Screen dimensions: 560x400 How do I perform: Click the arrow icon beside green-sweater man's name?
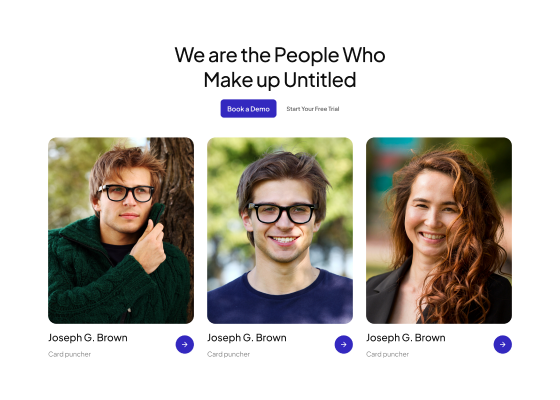[185, 344]
